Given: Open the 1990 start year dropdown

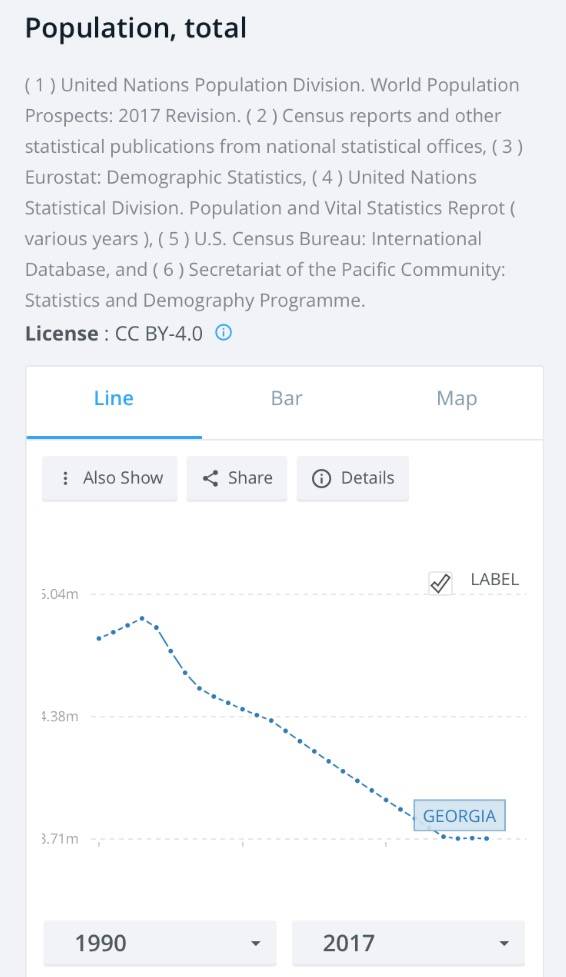Looking at the screenshot, I should point(160,943).
